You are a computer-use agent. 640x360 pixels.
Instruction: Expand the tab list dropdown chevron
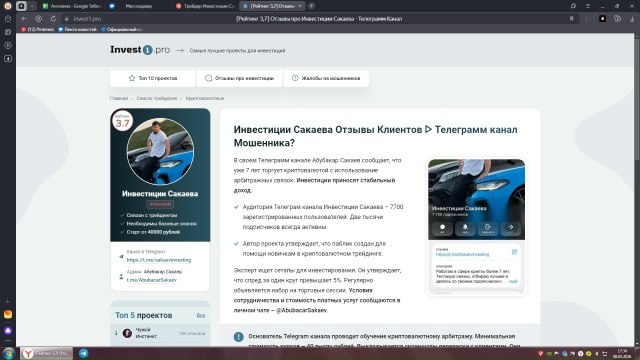click(32, 6)
